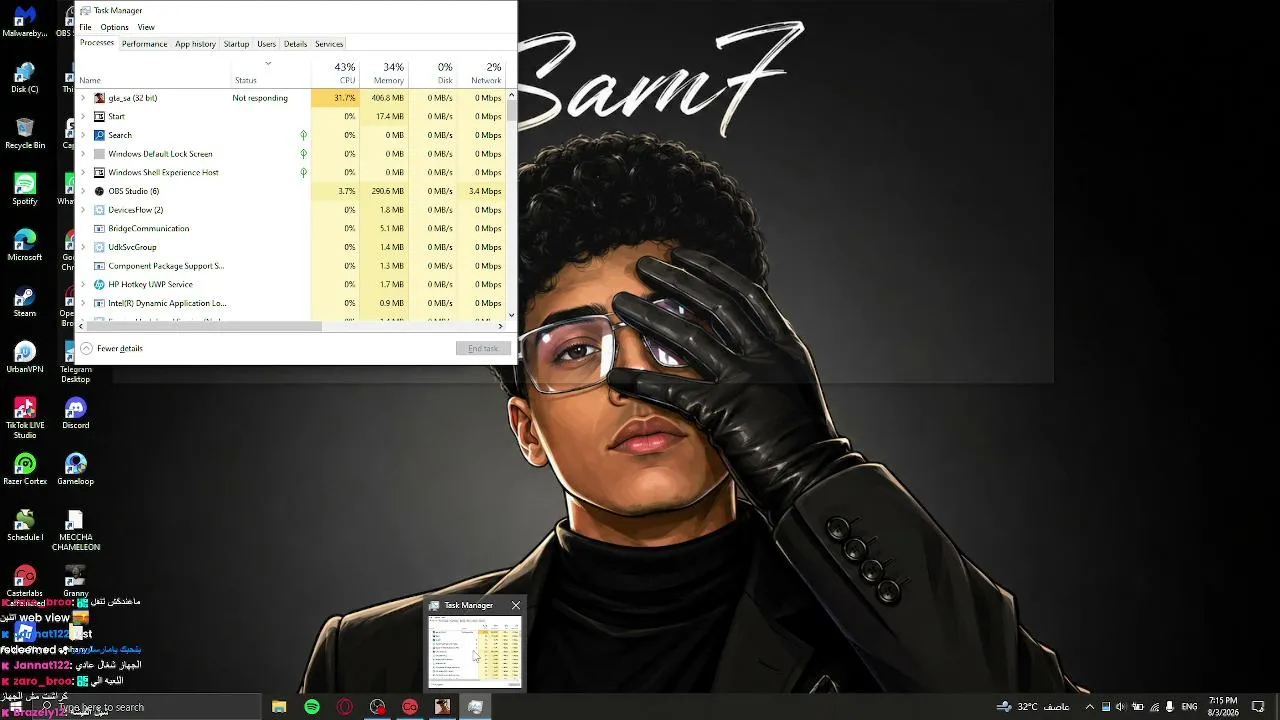Sort processes by Memory usage column
The height and width of the screenshot is (720, 1280).
(x=383, y=73)
